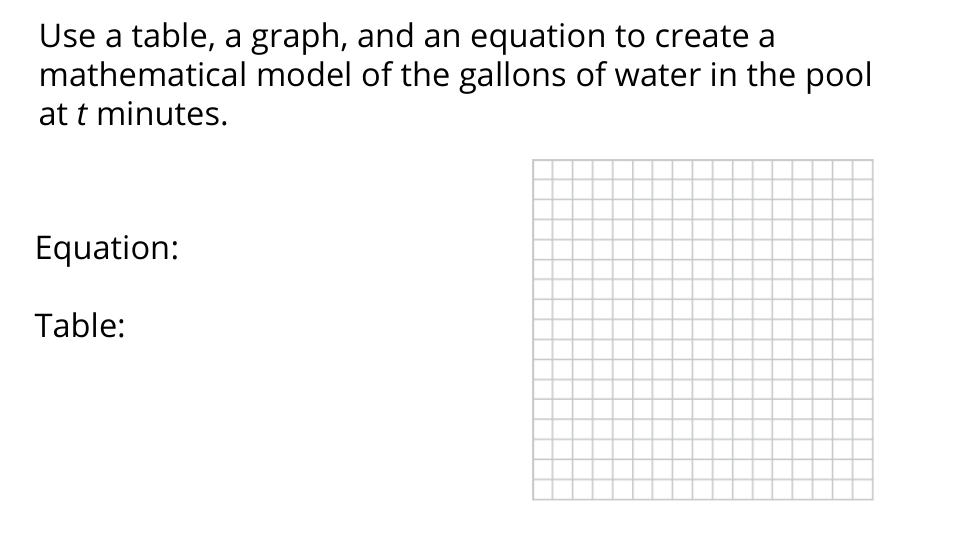Screen dimensions: 978x550
Task: Click the bottom-right cell of the grid
Action: (862, 491)
